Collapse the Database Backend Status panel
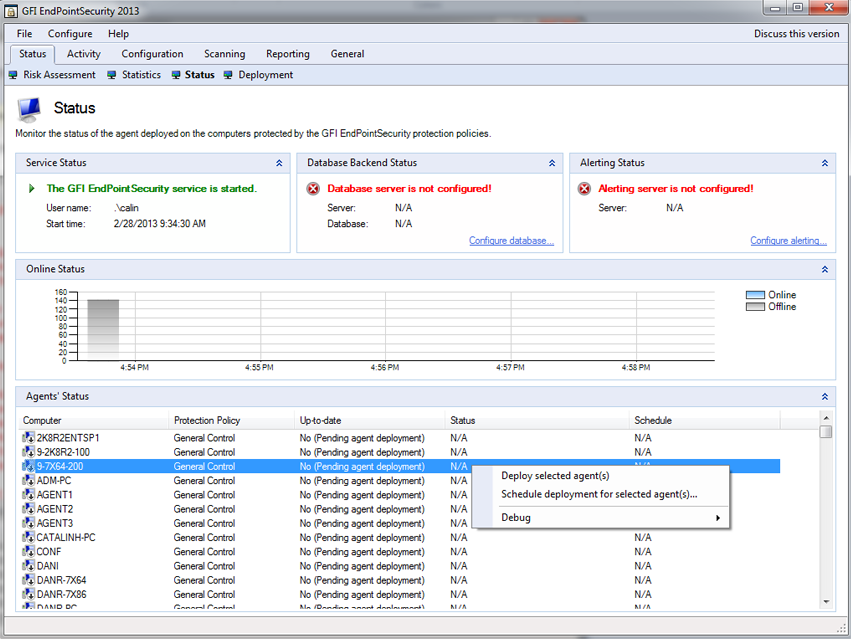This screenshot has width=851, height=639. tap(552, 163)
